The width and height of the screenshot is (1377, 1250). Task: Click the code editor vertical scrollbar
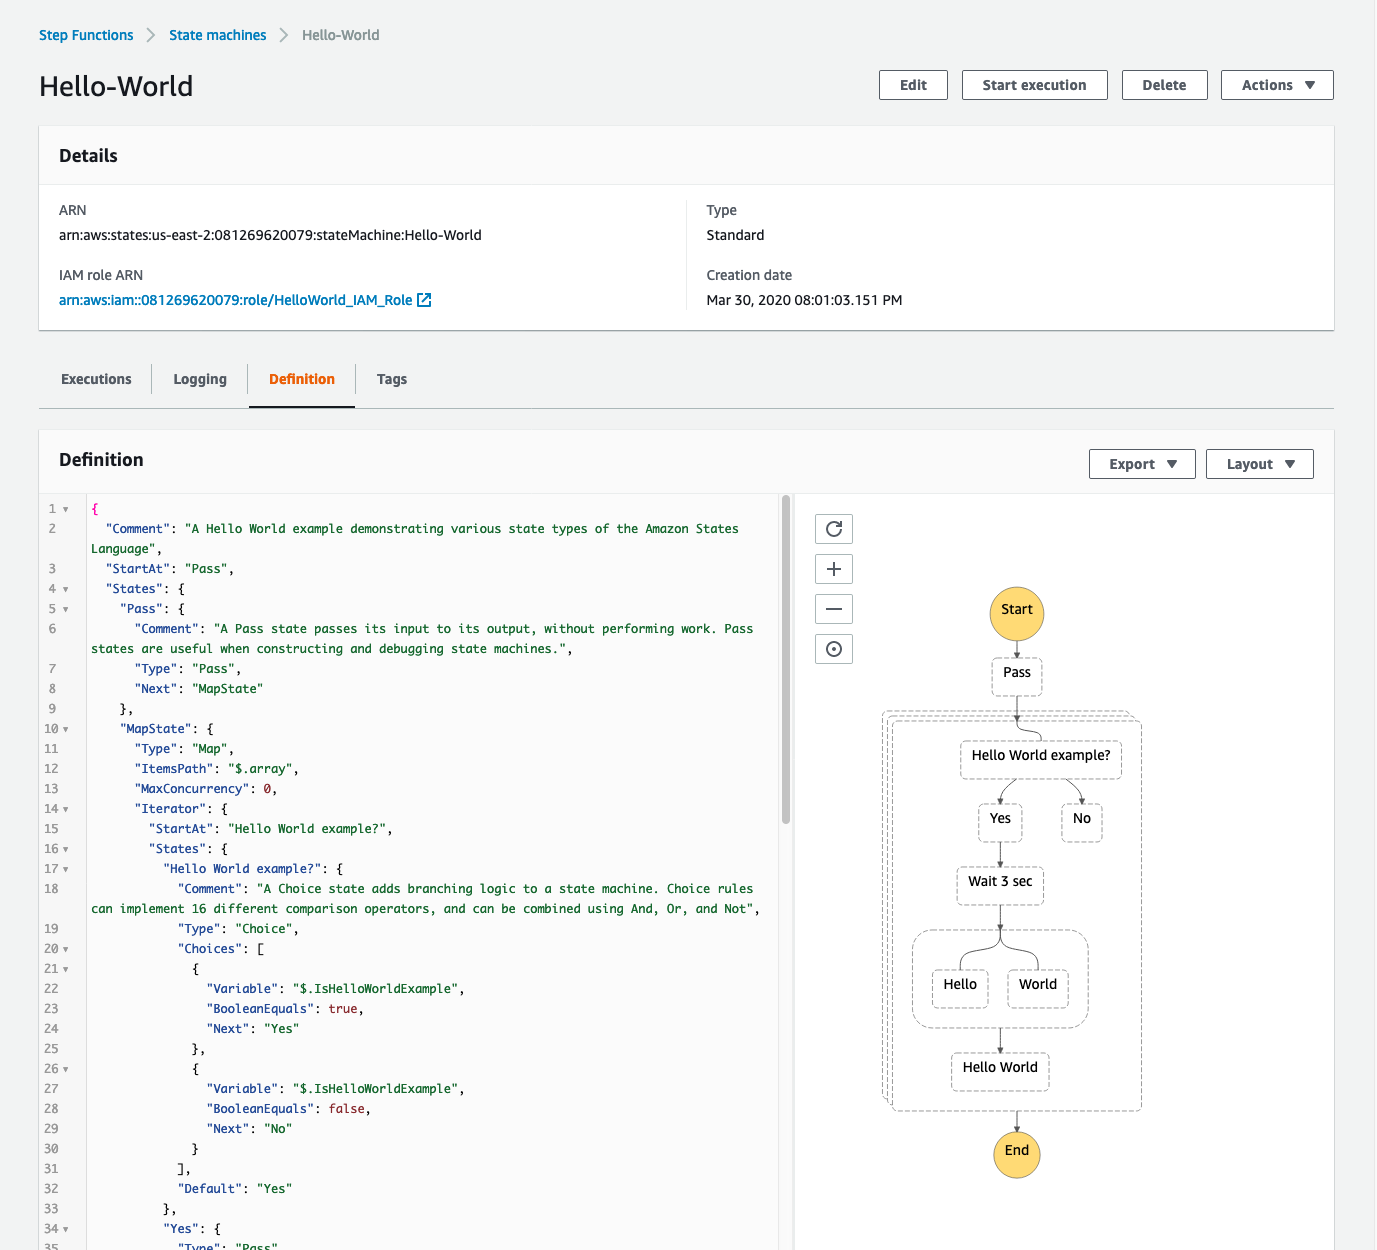pyautogui.click(x=786, y=660)
